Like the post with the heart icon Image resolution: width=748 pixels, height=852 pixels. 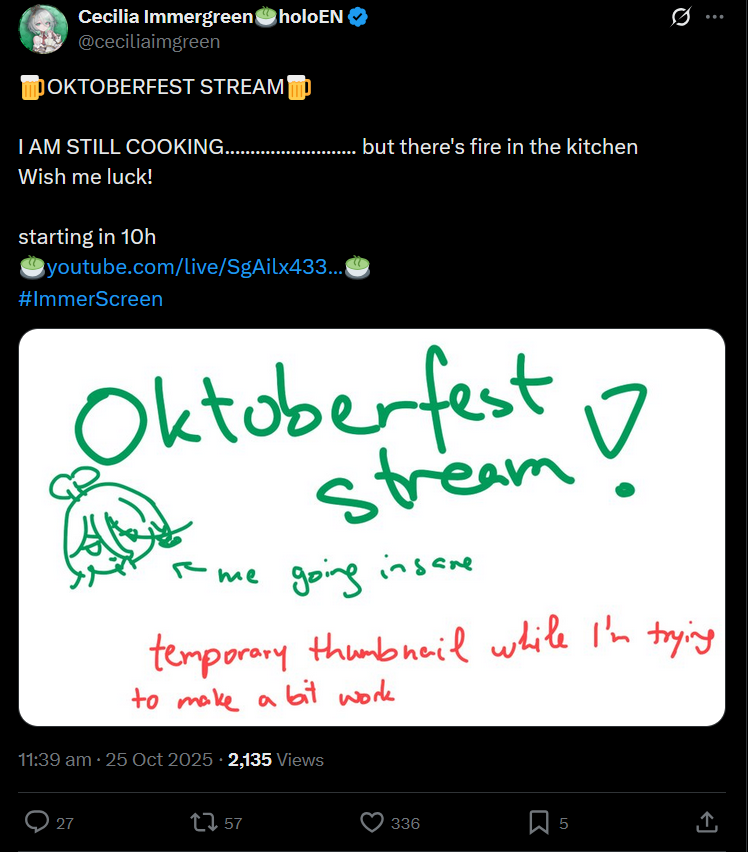click(x=372, y=822)
